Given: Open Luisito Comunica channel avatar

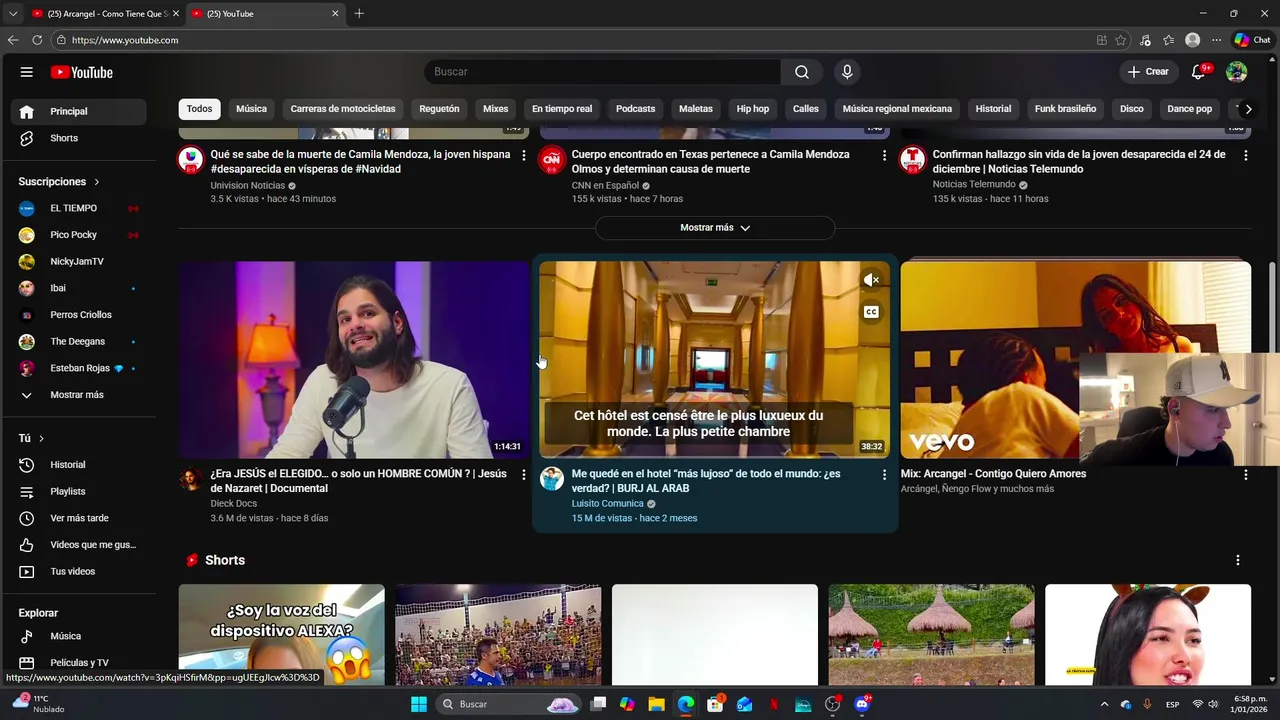Looking at the screenshot, I should tap(552, 478).
